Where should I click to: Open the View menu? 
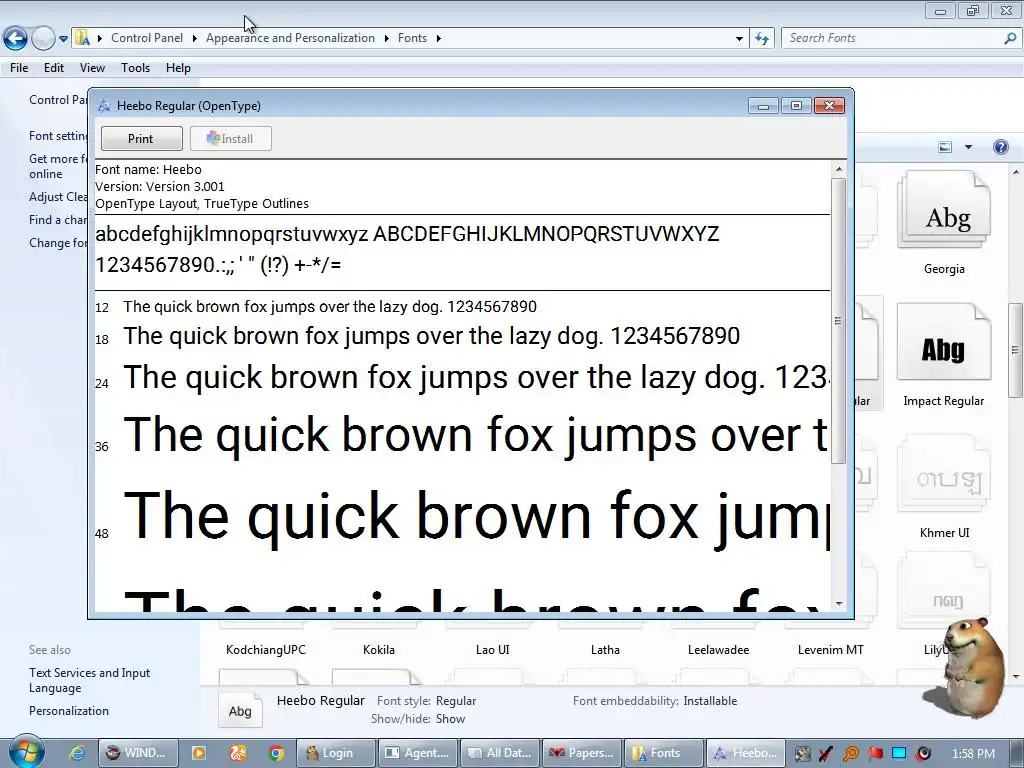point(92,68)
